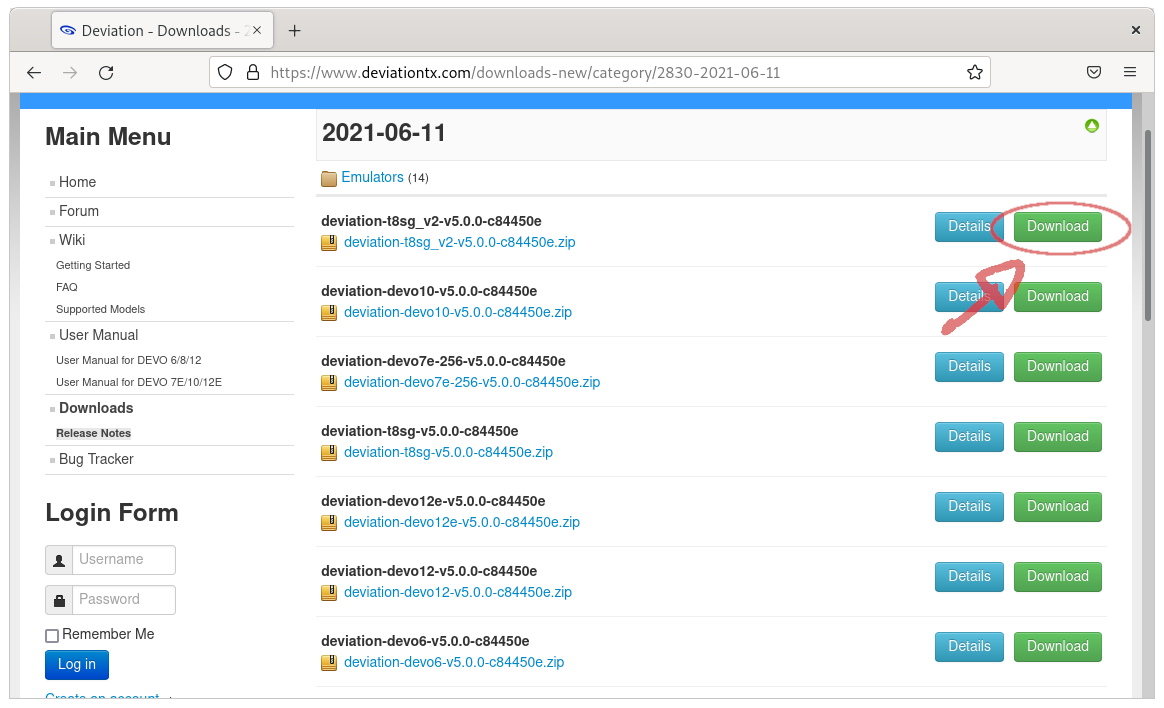Go back to the previous page

pos(33,73)
